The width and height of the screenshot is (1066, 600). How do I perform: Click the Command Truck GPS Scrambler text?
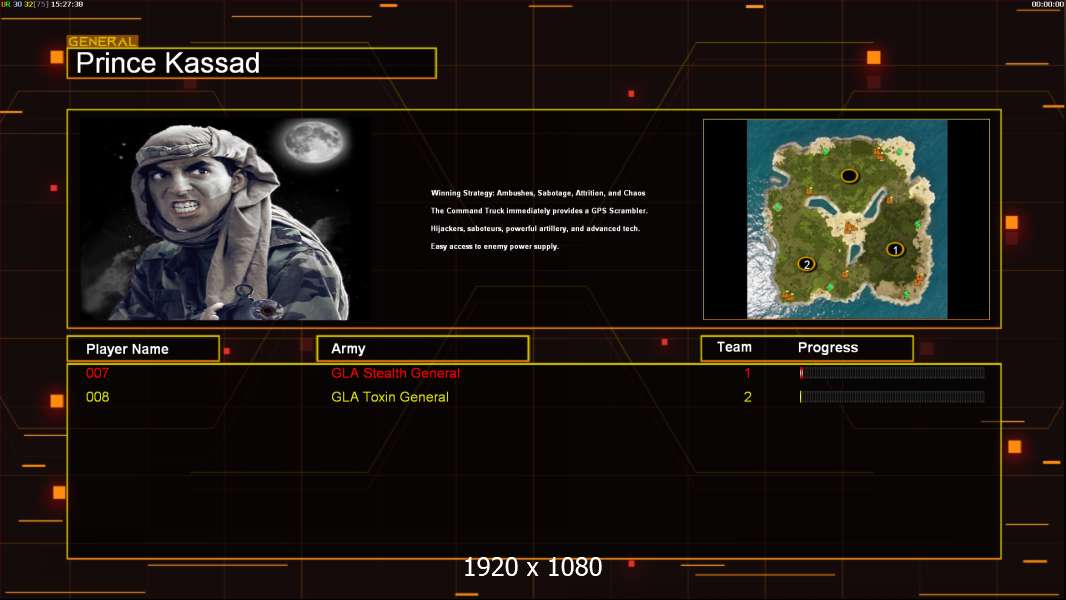[x=539, y=211]
